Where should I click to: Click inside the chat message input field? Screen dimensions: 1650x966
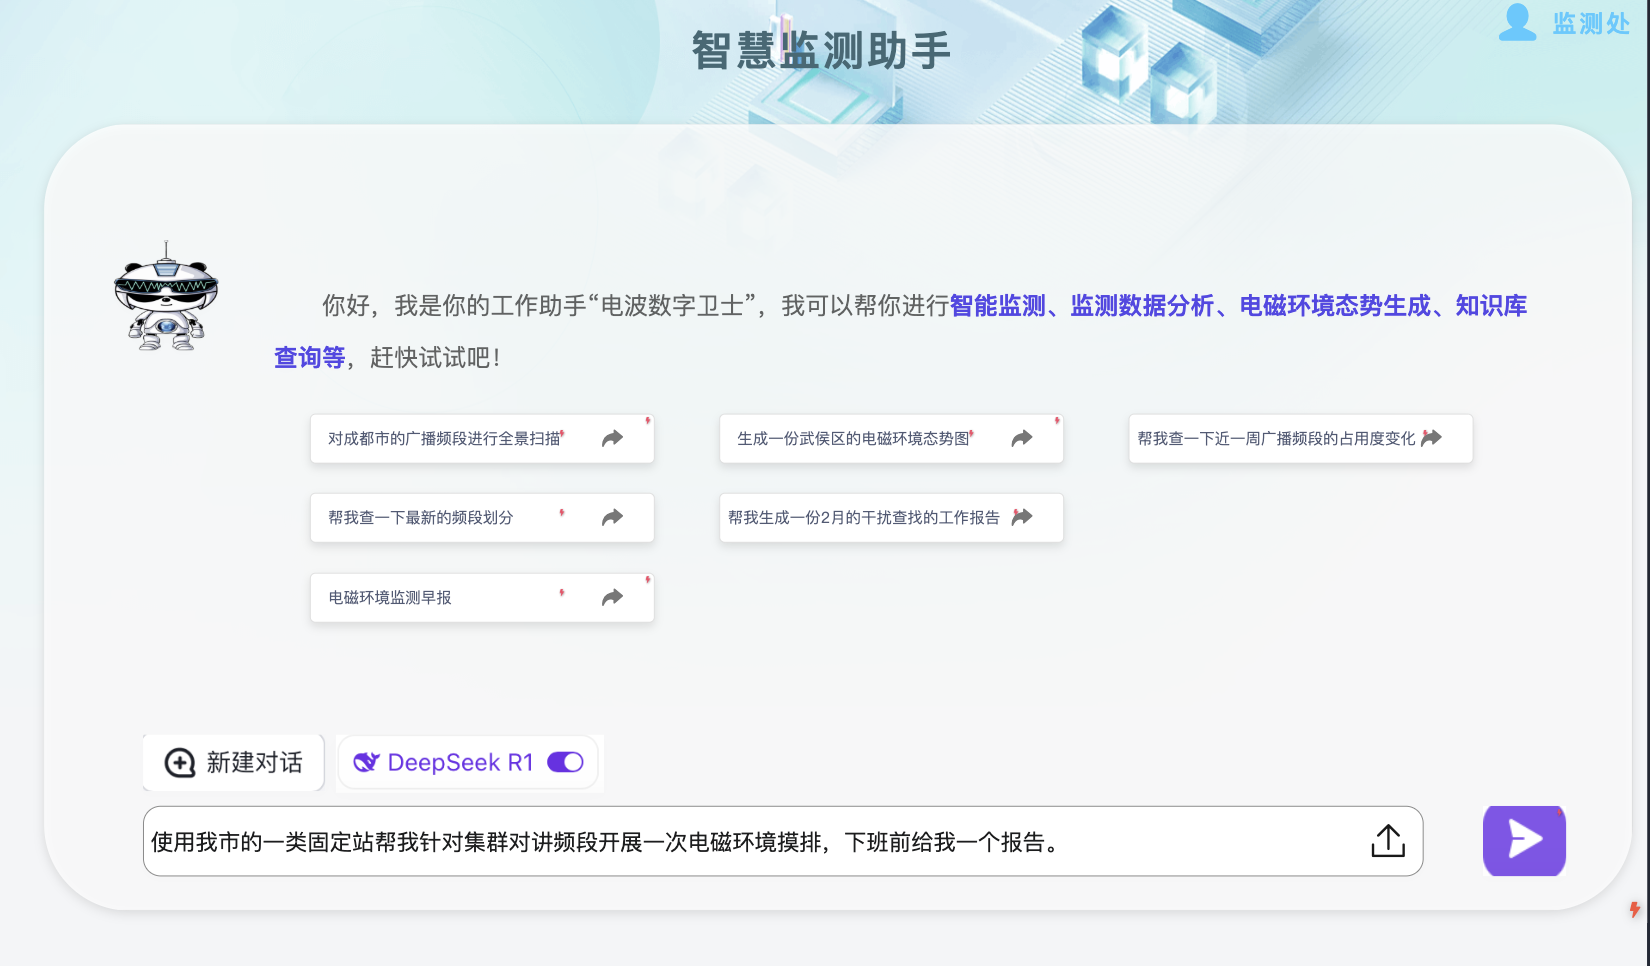click(700, 841)
